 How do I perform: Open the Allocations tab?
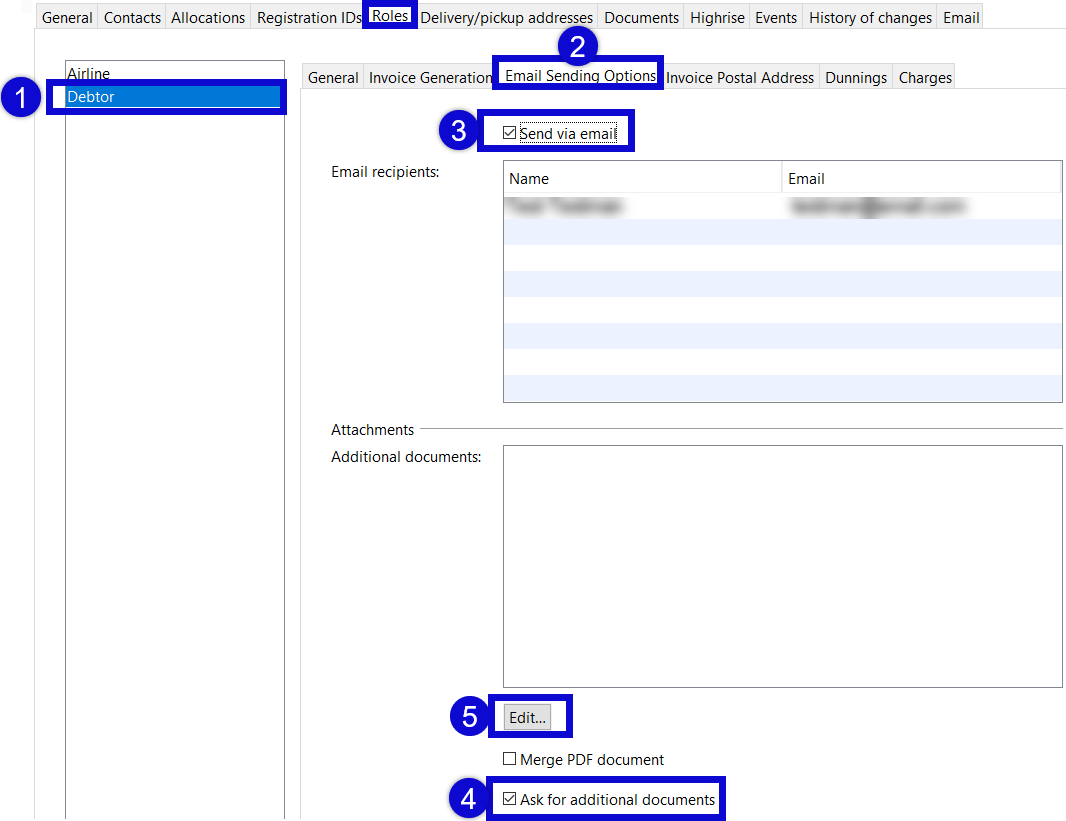(207, 16)
